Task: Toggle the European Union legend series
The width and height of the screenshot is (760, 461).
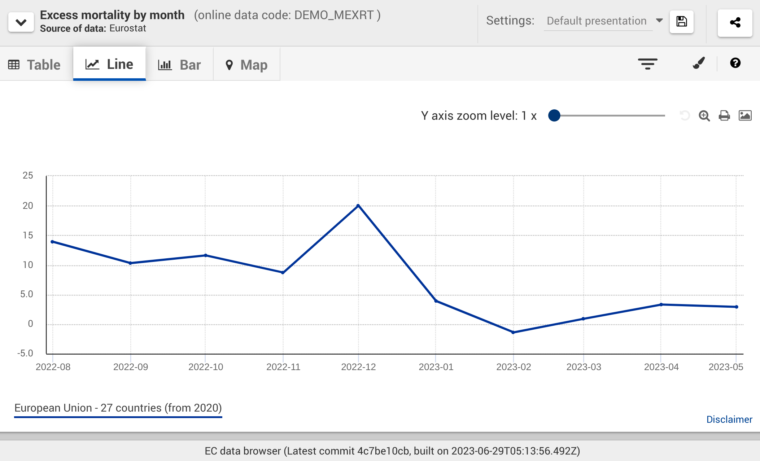Action: [118, 408]
